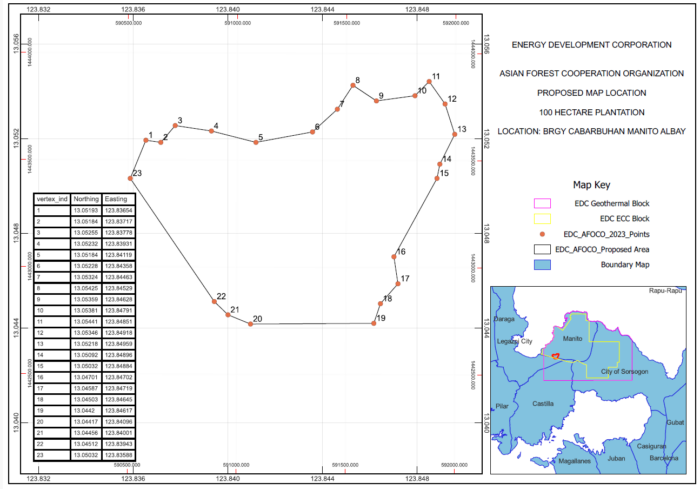The height and width of the screenshot is (489, 700).
Task: Click vertex point 11 at the top
Action: (x=428, y=82)
